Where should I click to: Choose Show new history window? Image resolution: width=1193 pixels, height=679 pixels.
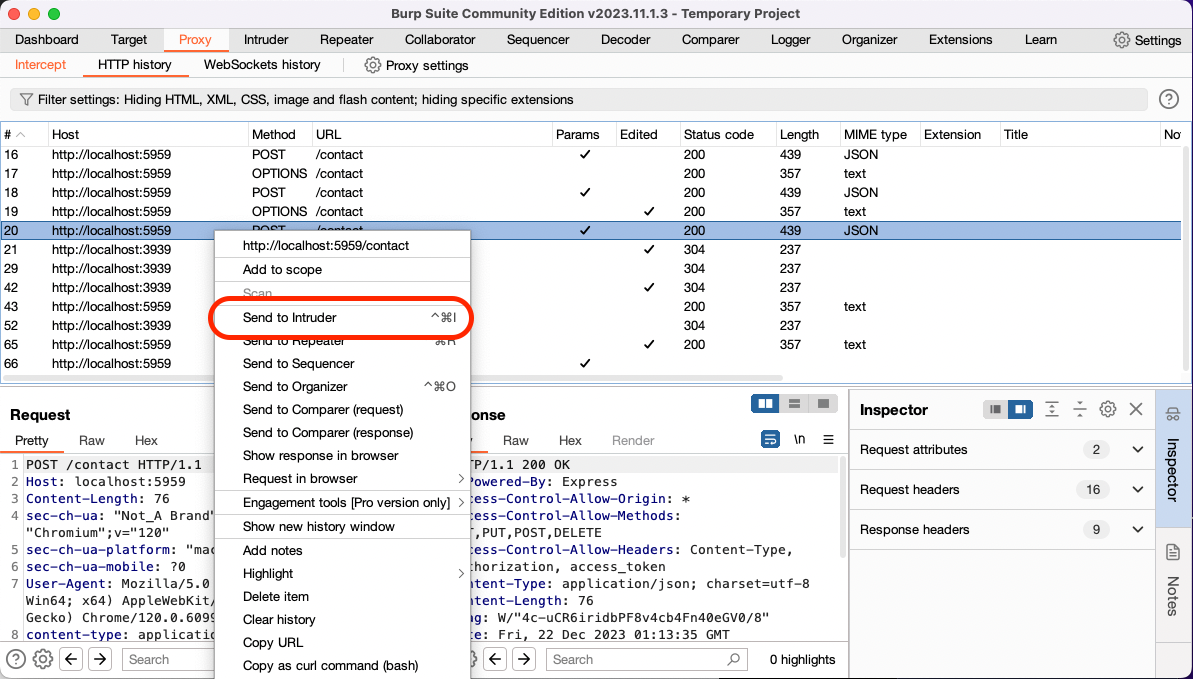pos(342,527)
